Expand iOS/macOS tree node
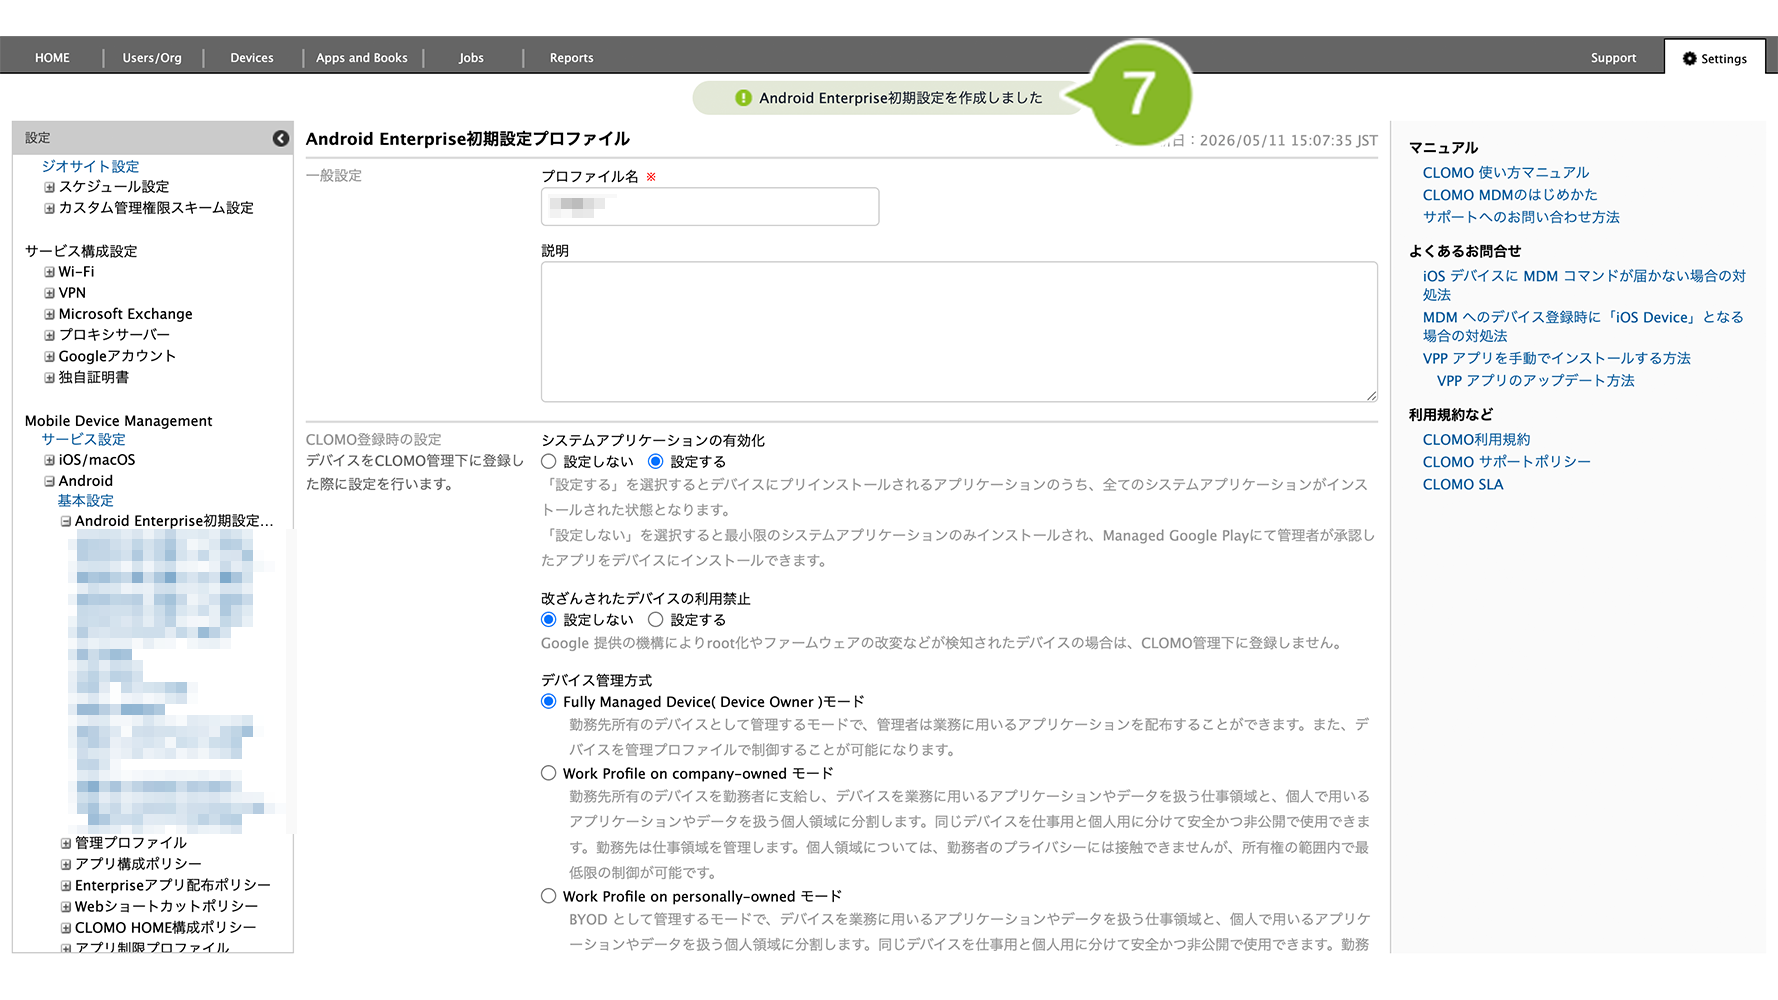Screen dimensions: 1778x1000 pos(49,460)
